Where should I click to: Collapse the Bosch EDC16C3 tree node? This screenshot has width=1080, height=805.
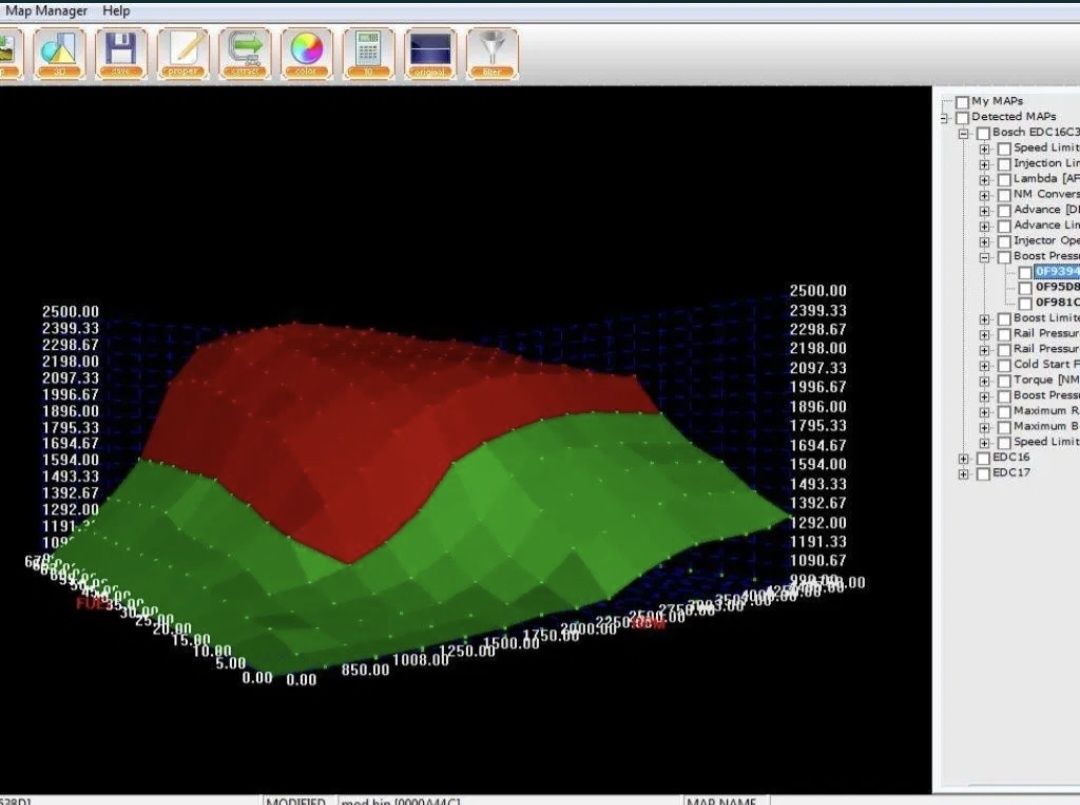pos(964,134)
